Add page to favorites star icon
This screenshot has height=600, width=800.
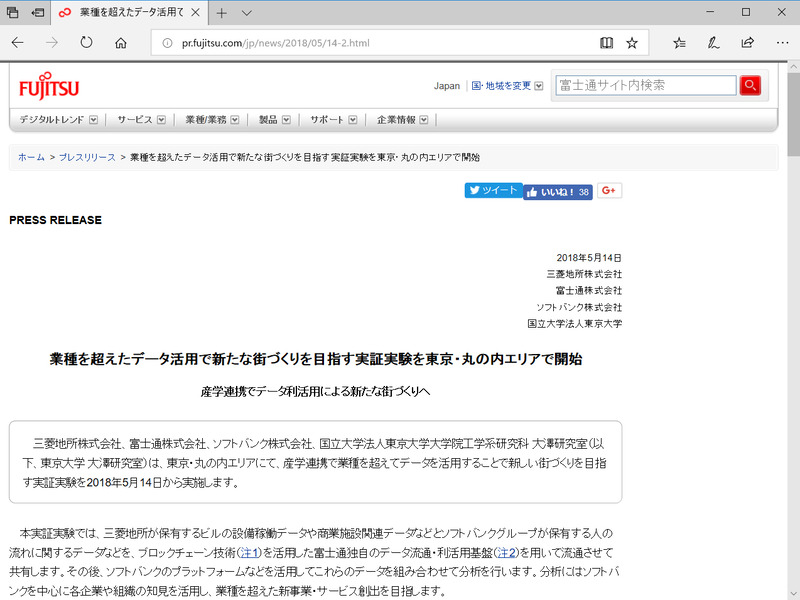pos(632,43)
